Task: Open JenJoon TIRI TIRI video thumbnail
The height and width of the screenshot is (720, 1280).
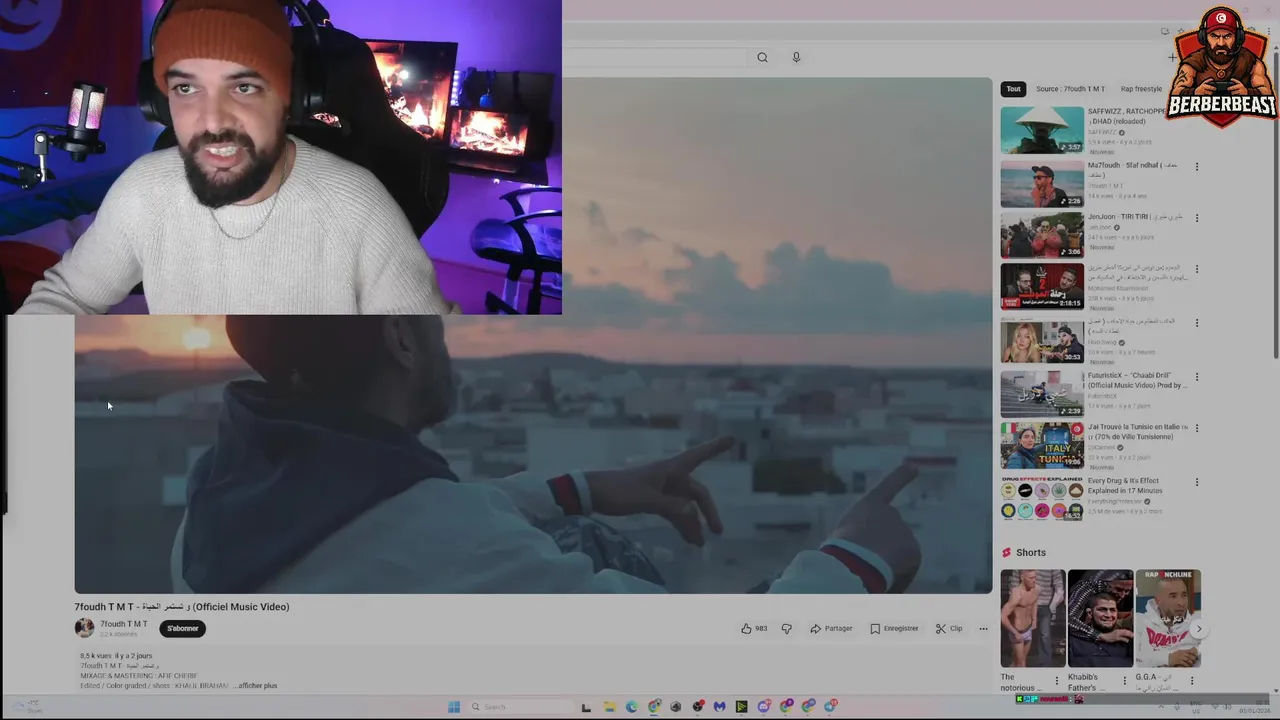Action: pyautogui.click(x=1042, y=235)
